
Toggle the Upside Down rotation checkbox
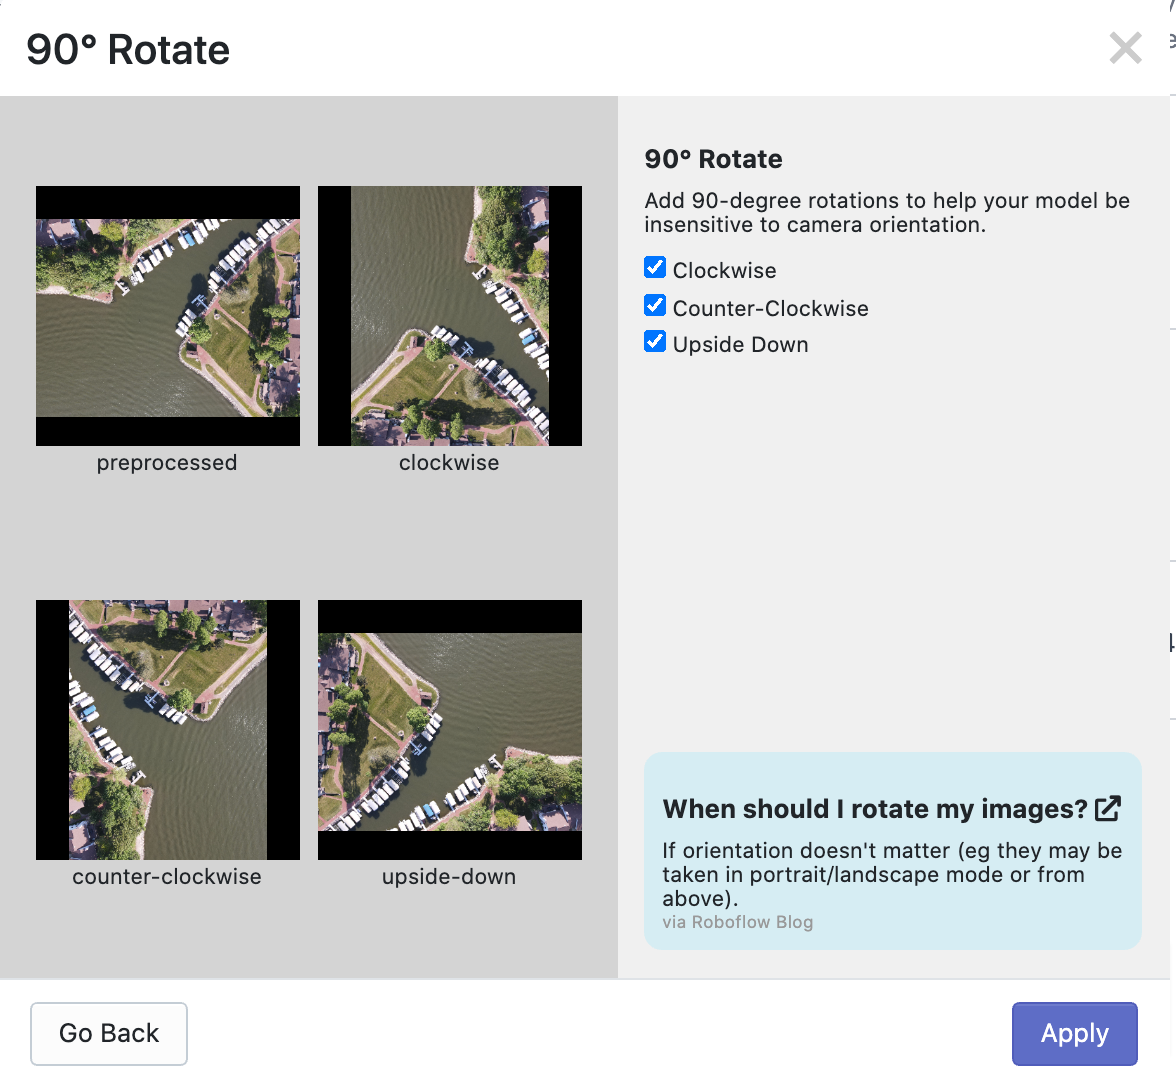coord(655,341)
